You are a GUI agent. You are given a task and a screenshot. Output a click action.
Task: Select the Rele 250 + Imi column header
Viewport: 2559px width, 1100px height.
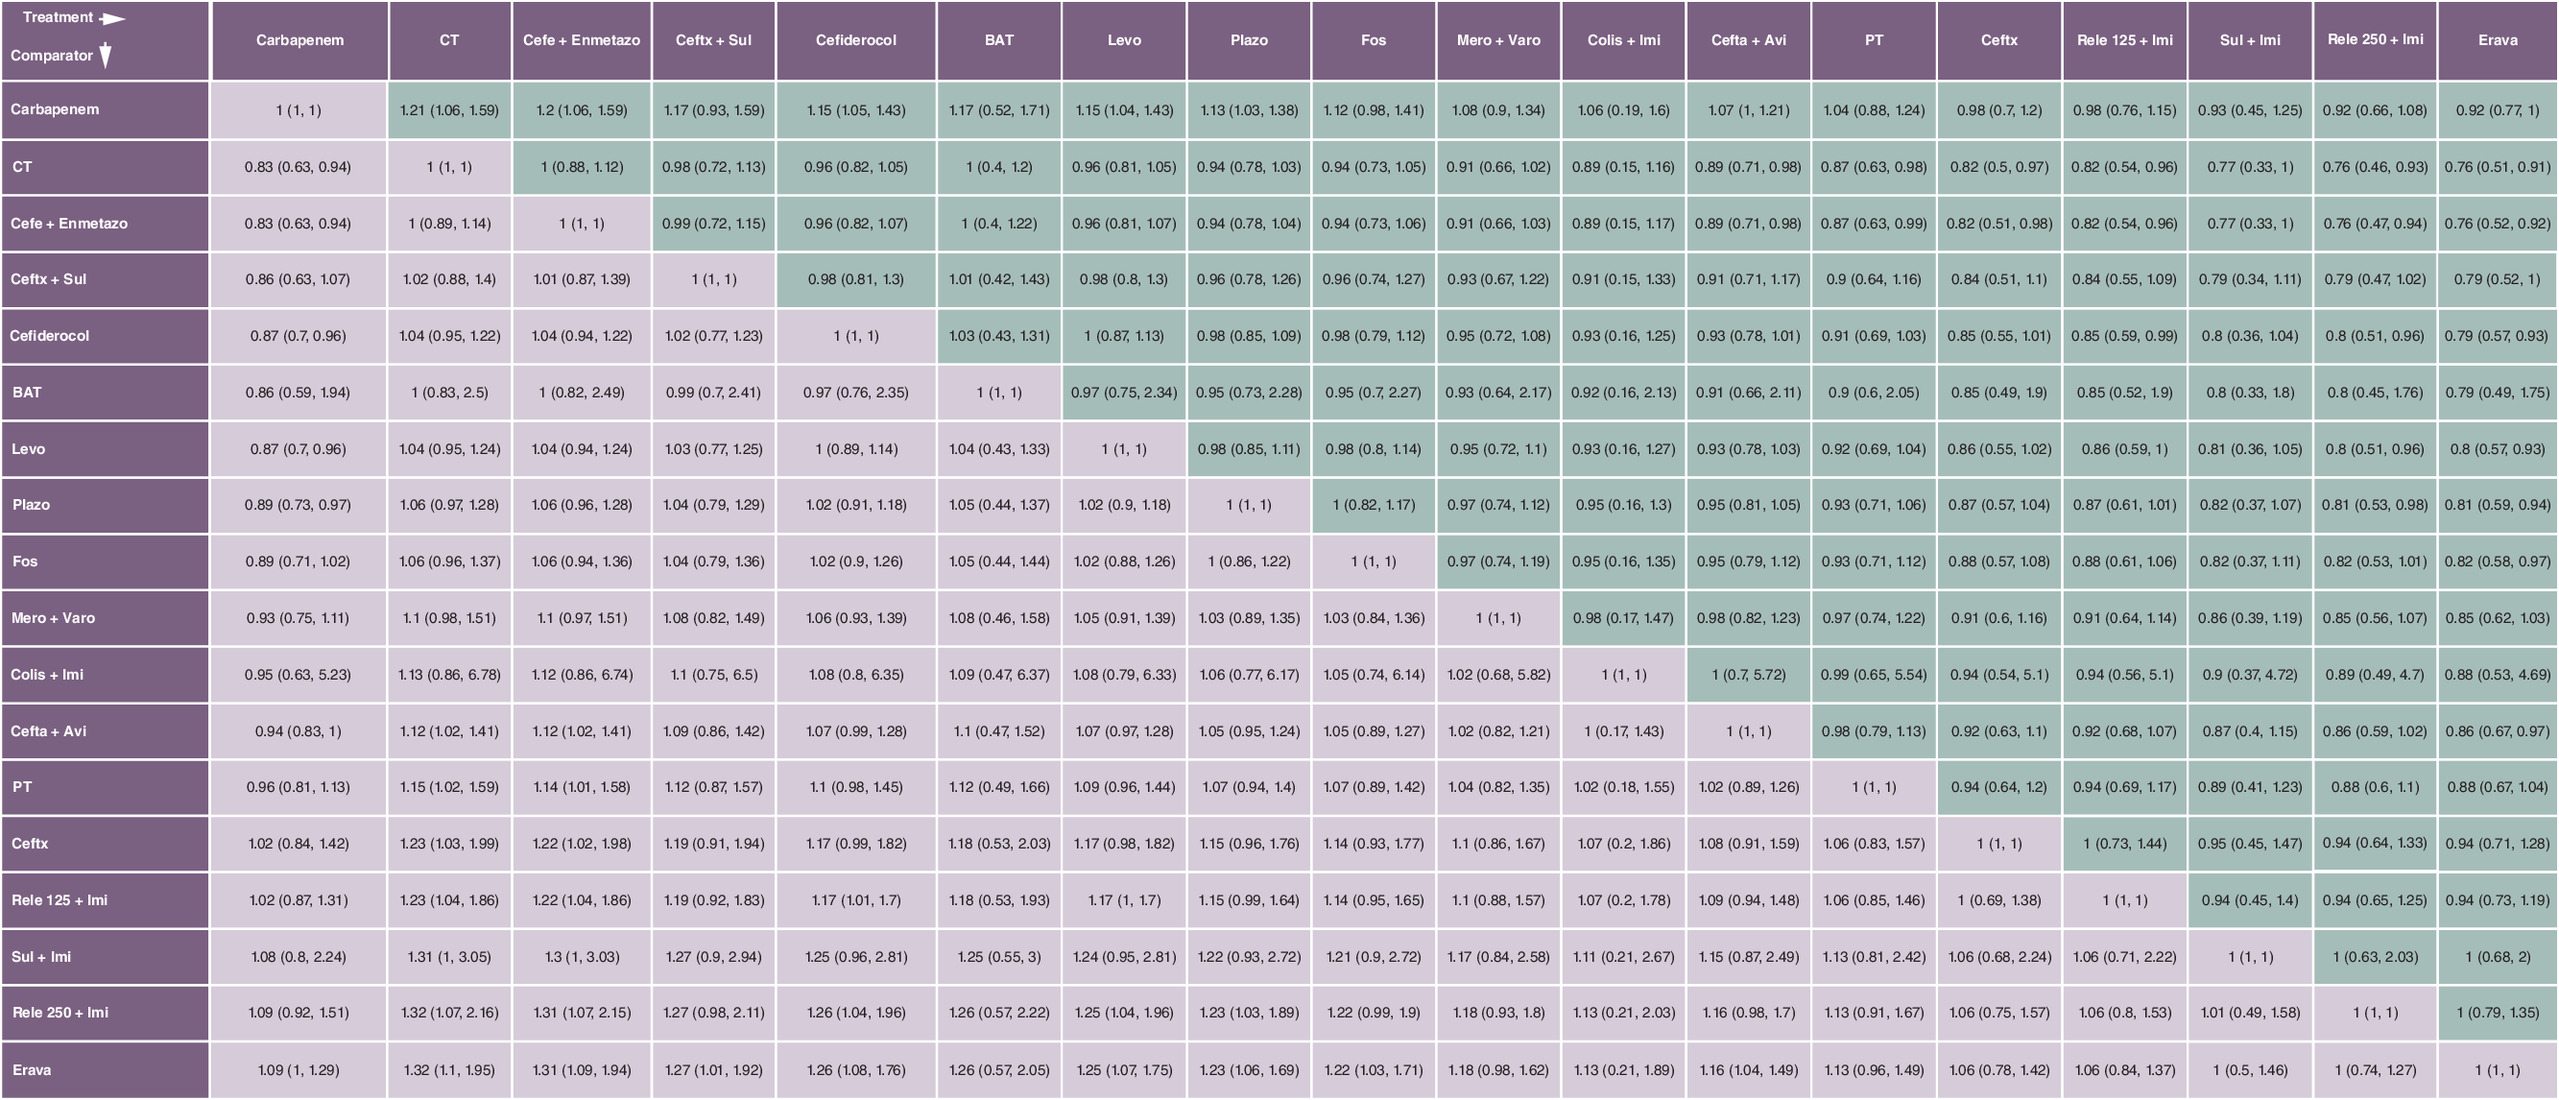coord(2375,41)
